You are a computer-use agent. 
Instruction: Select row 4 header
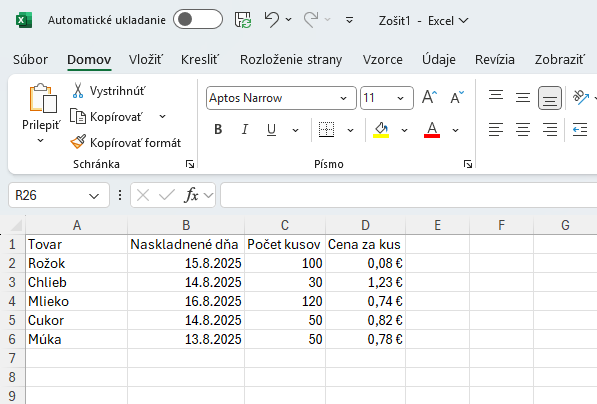click(x=12, y=301)
